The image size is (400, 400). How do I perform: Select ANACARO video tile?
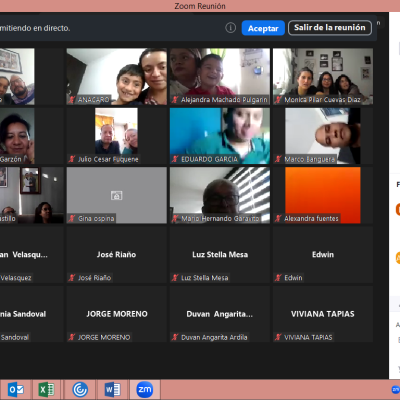click(x=117, y=76)
